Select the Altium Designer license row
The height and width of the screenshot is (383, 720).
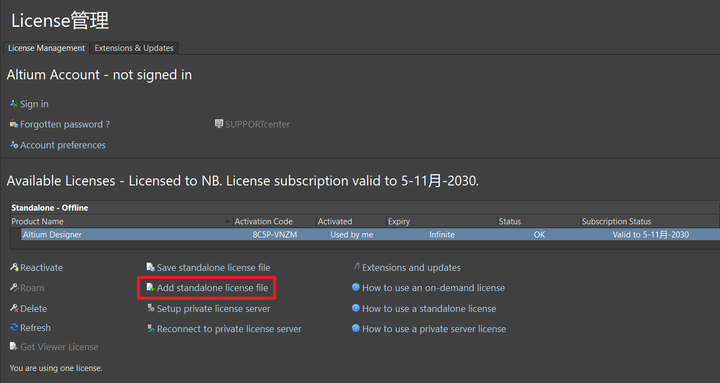pyautogui.click(x=370, y=235)
